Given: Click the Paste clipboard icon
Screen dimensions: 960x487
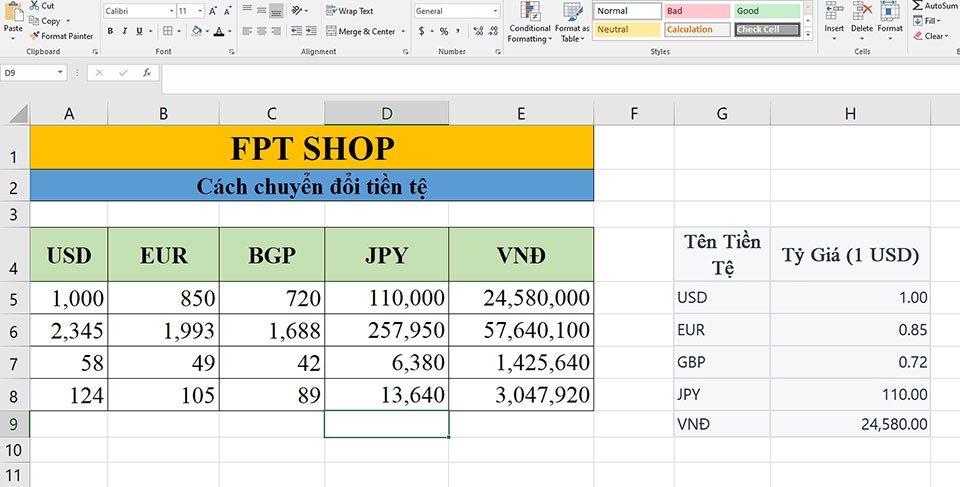Looking at the screenshot, I should pos(13,11).
